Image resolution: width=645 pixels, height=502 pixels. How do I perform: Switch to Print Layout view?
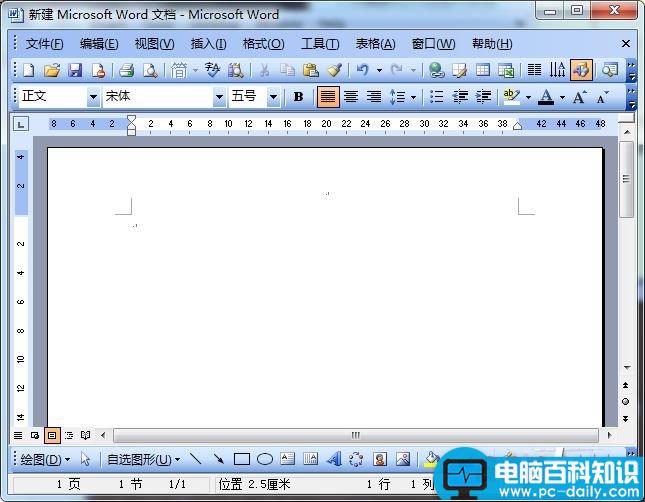coord(52,435)
